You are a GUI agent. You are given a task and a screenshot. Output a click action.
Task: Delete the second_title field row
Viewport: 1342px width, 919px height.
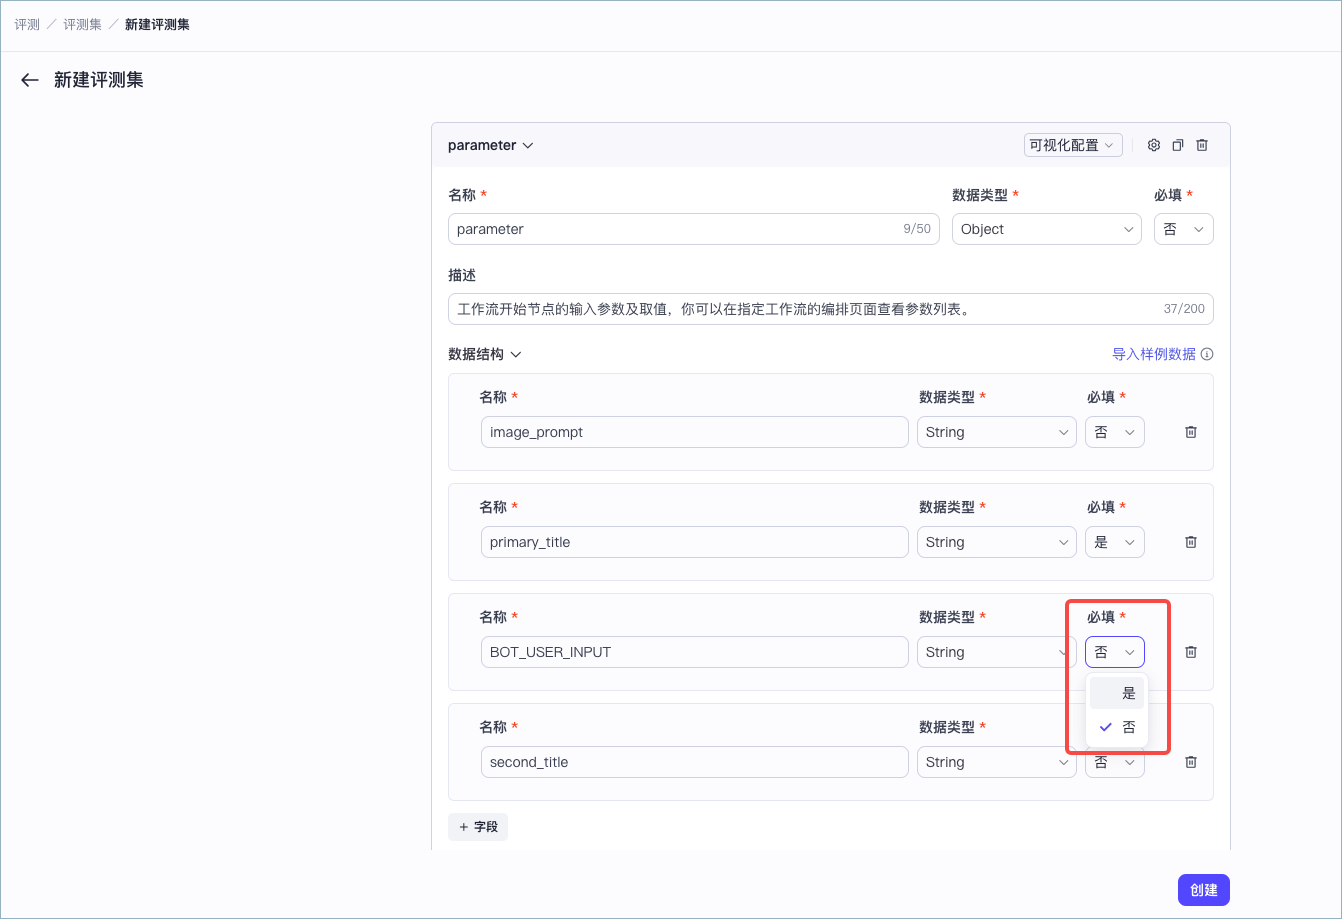[1191, 762]
